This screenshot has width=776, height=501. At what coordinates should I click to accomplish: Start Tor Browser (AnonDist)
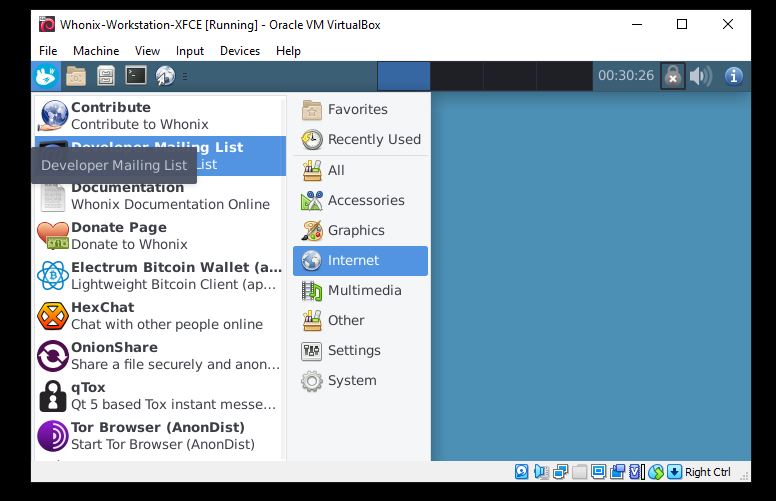(160, 436)
